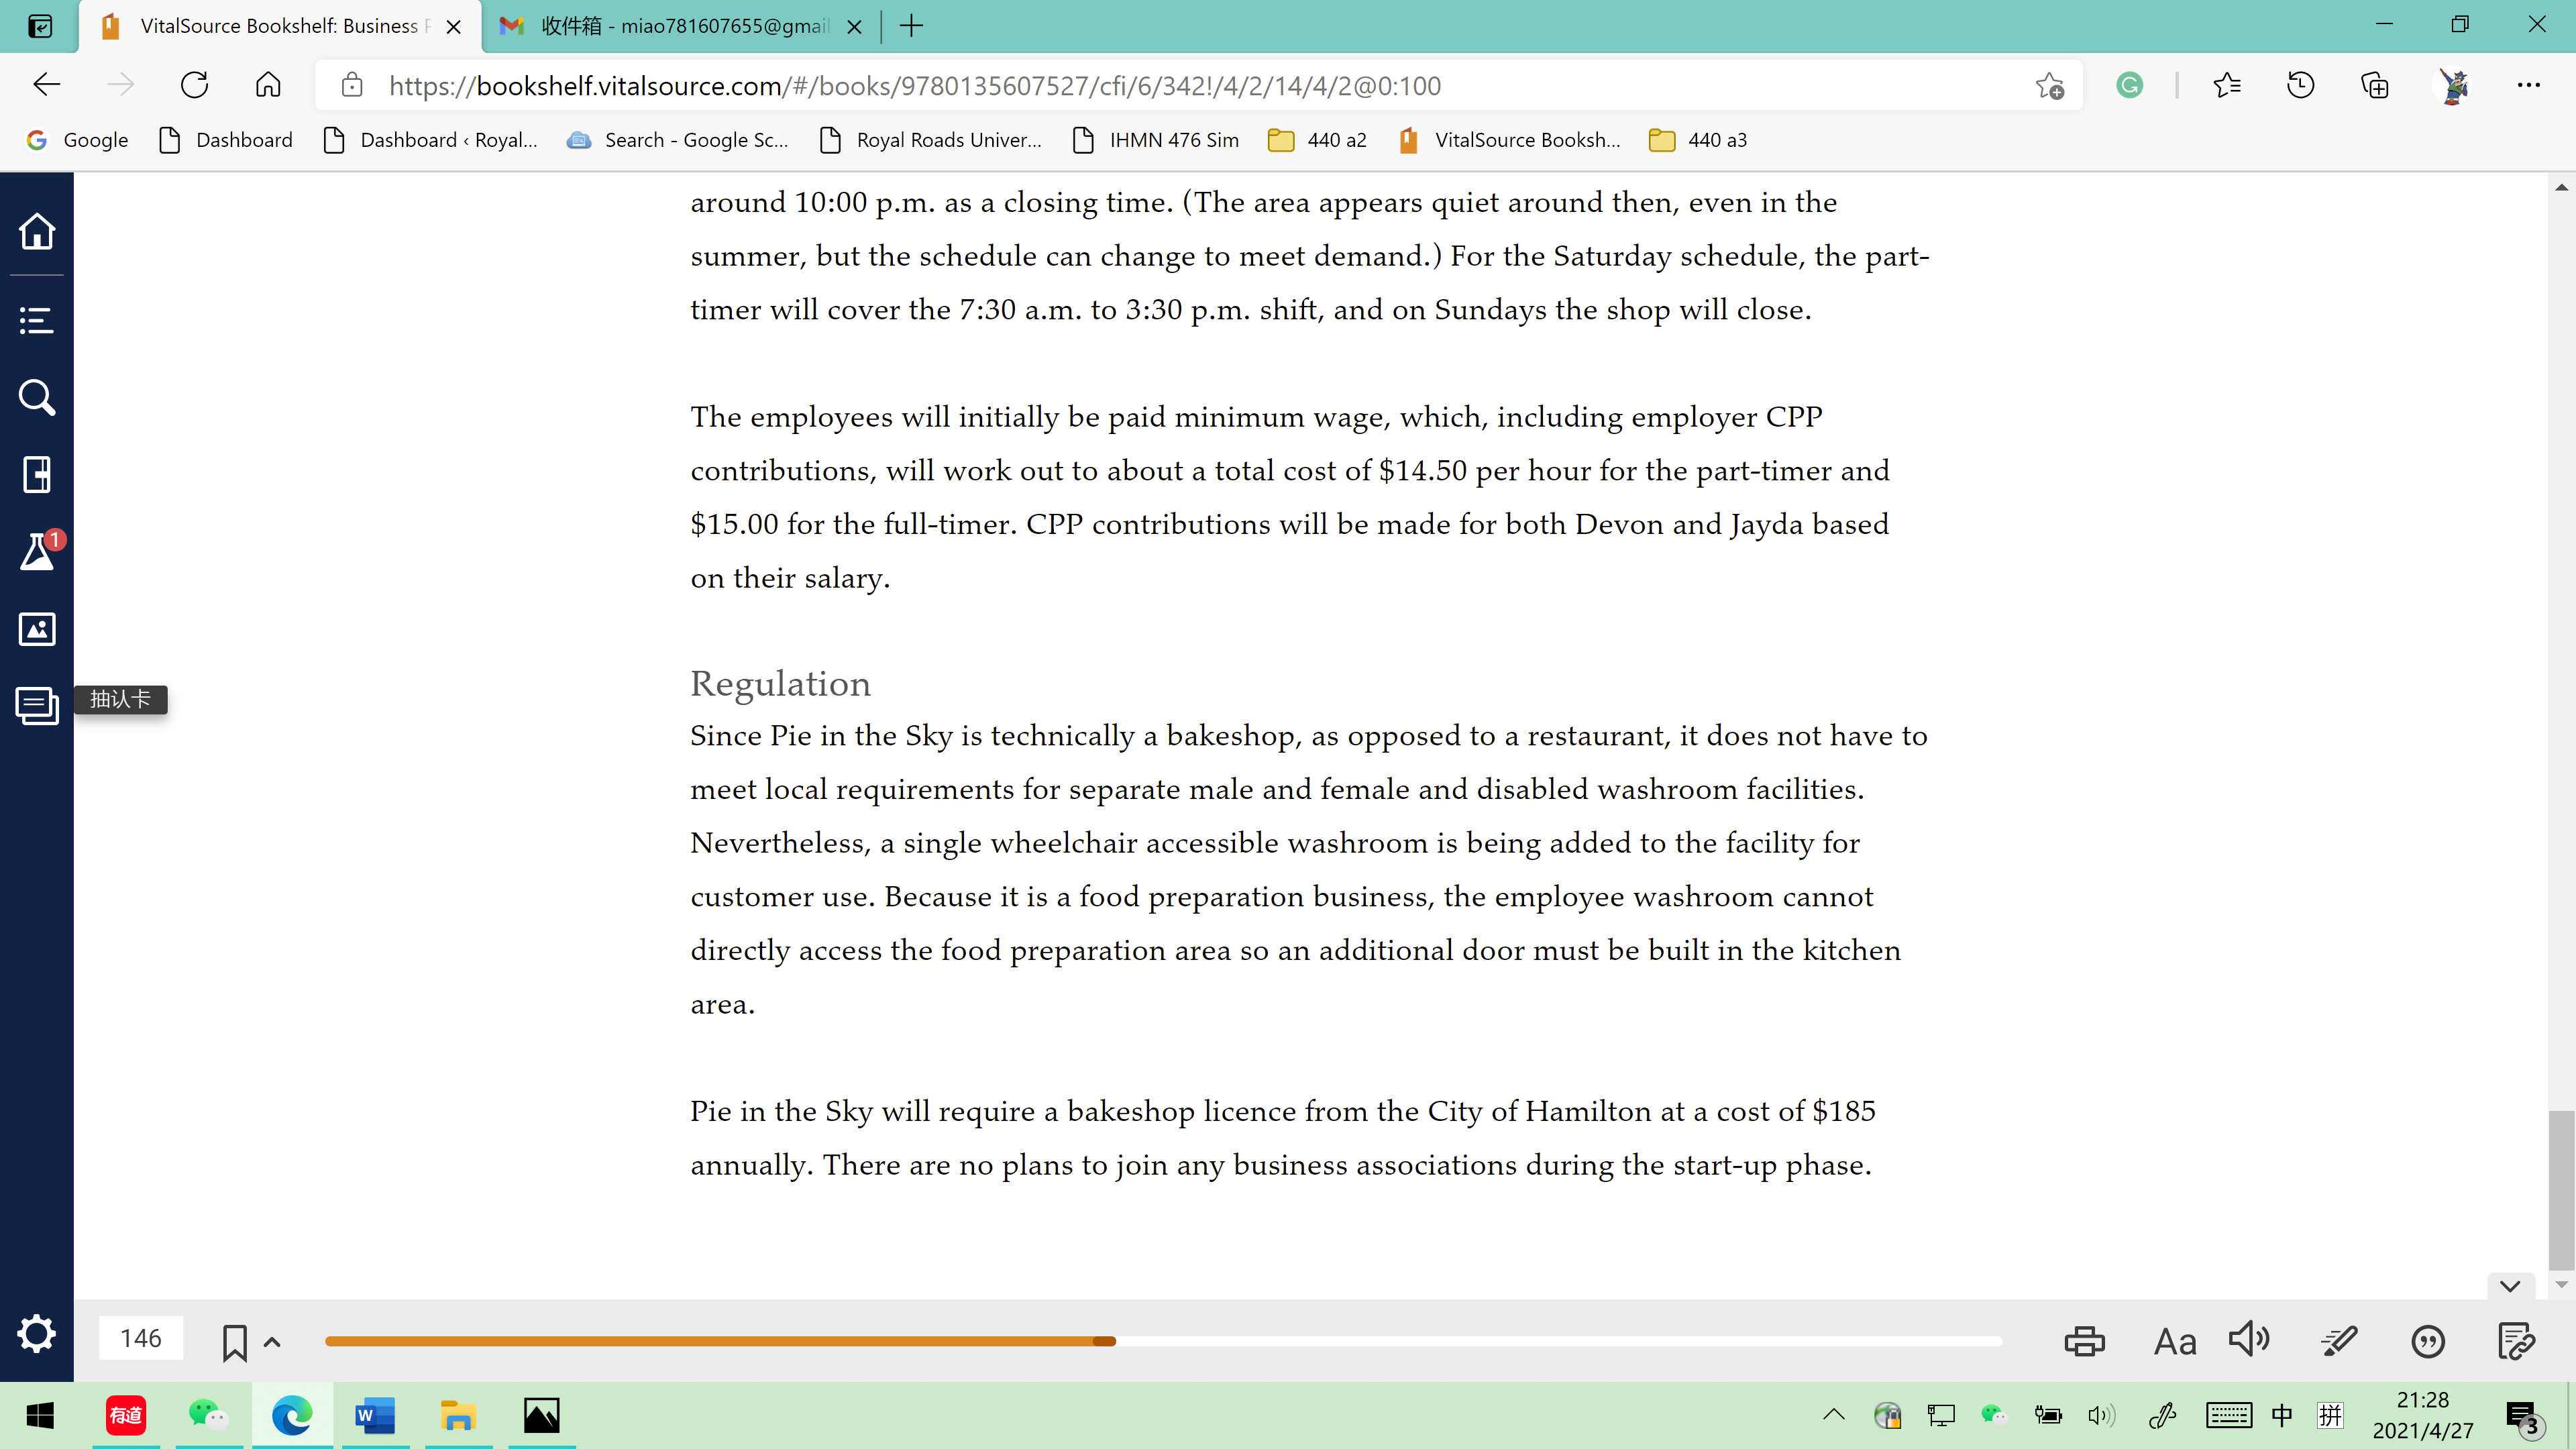Open the flashcards icon in sidebar
The width and height of the screenshot is (2576, 1449).
37,706
